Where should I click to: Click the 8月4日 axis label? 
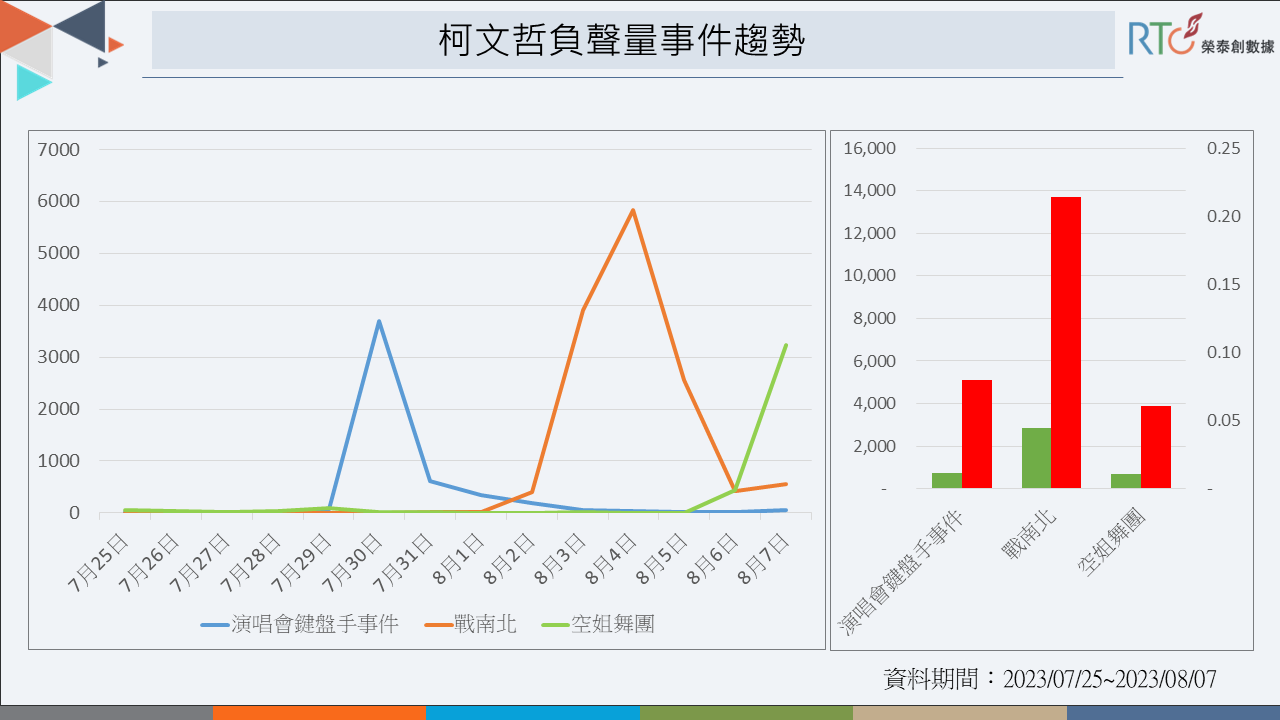[x=612, y=559]
